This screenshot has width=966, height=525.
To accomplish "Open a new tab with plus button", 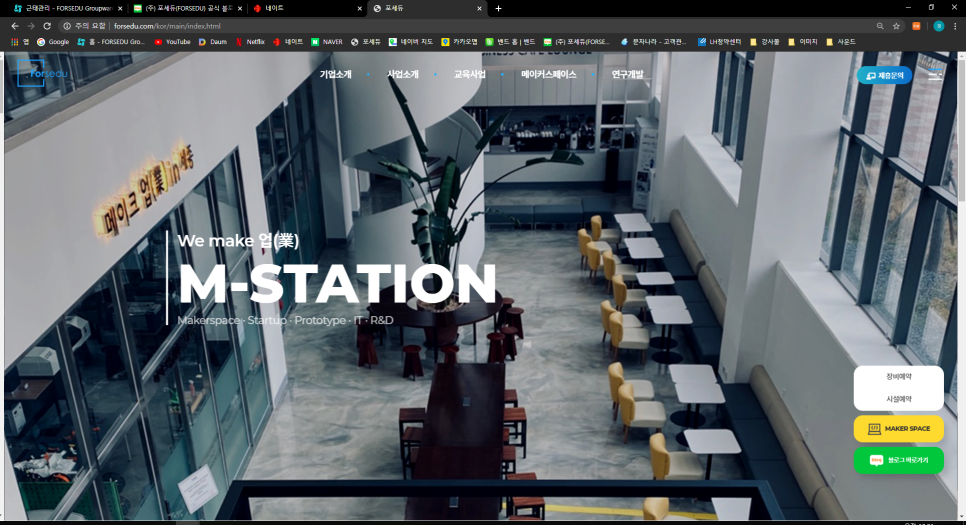I will click(x=498, y=9).
